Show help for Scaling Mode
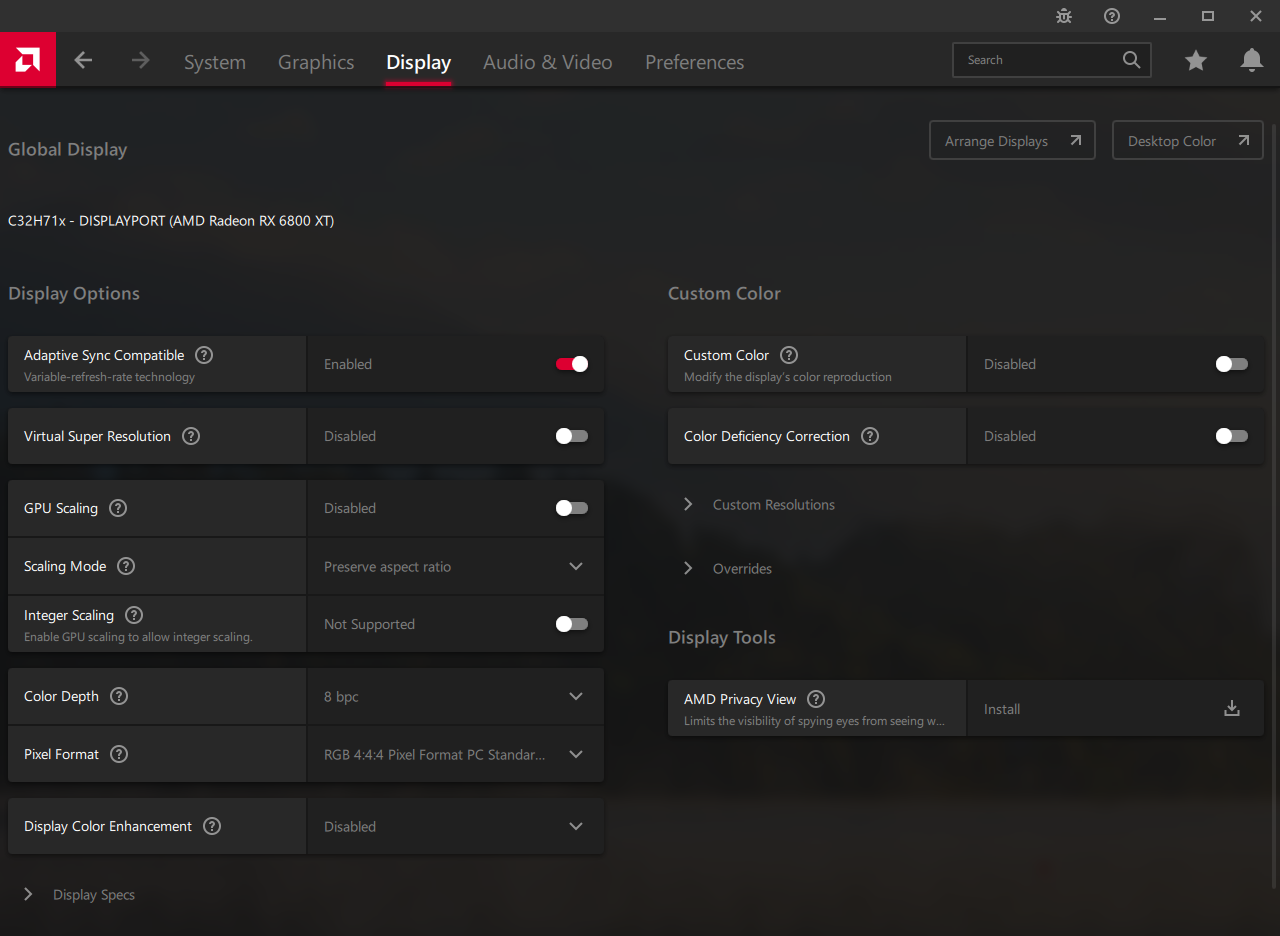This screenshot has width=1280, height=936. pyautogui.click(x=126, y=566)
